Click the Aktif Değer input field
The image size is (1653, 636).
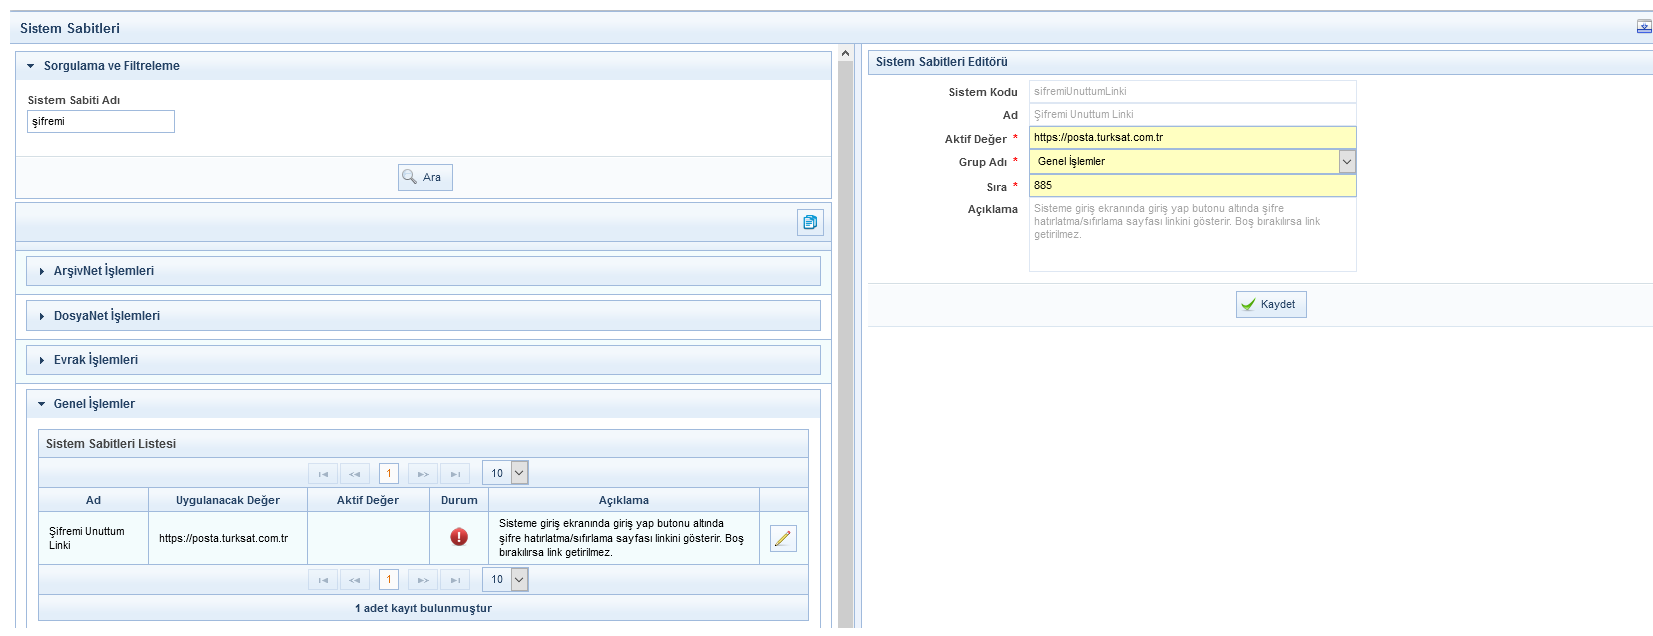pyautogui.click(x=1191, y=138)
